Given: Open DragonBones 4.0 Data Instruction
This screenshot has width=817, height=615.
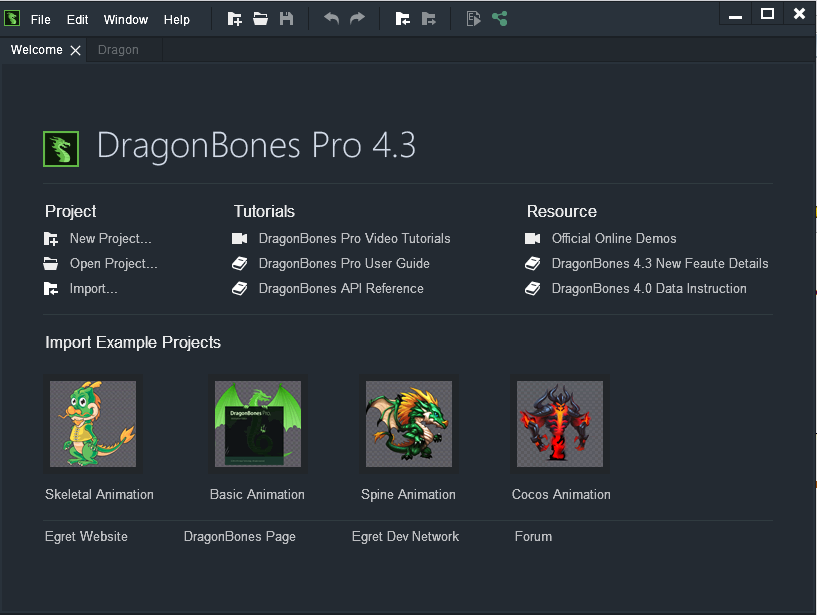Looking at the screenshot, I should click(649, 289).
